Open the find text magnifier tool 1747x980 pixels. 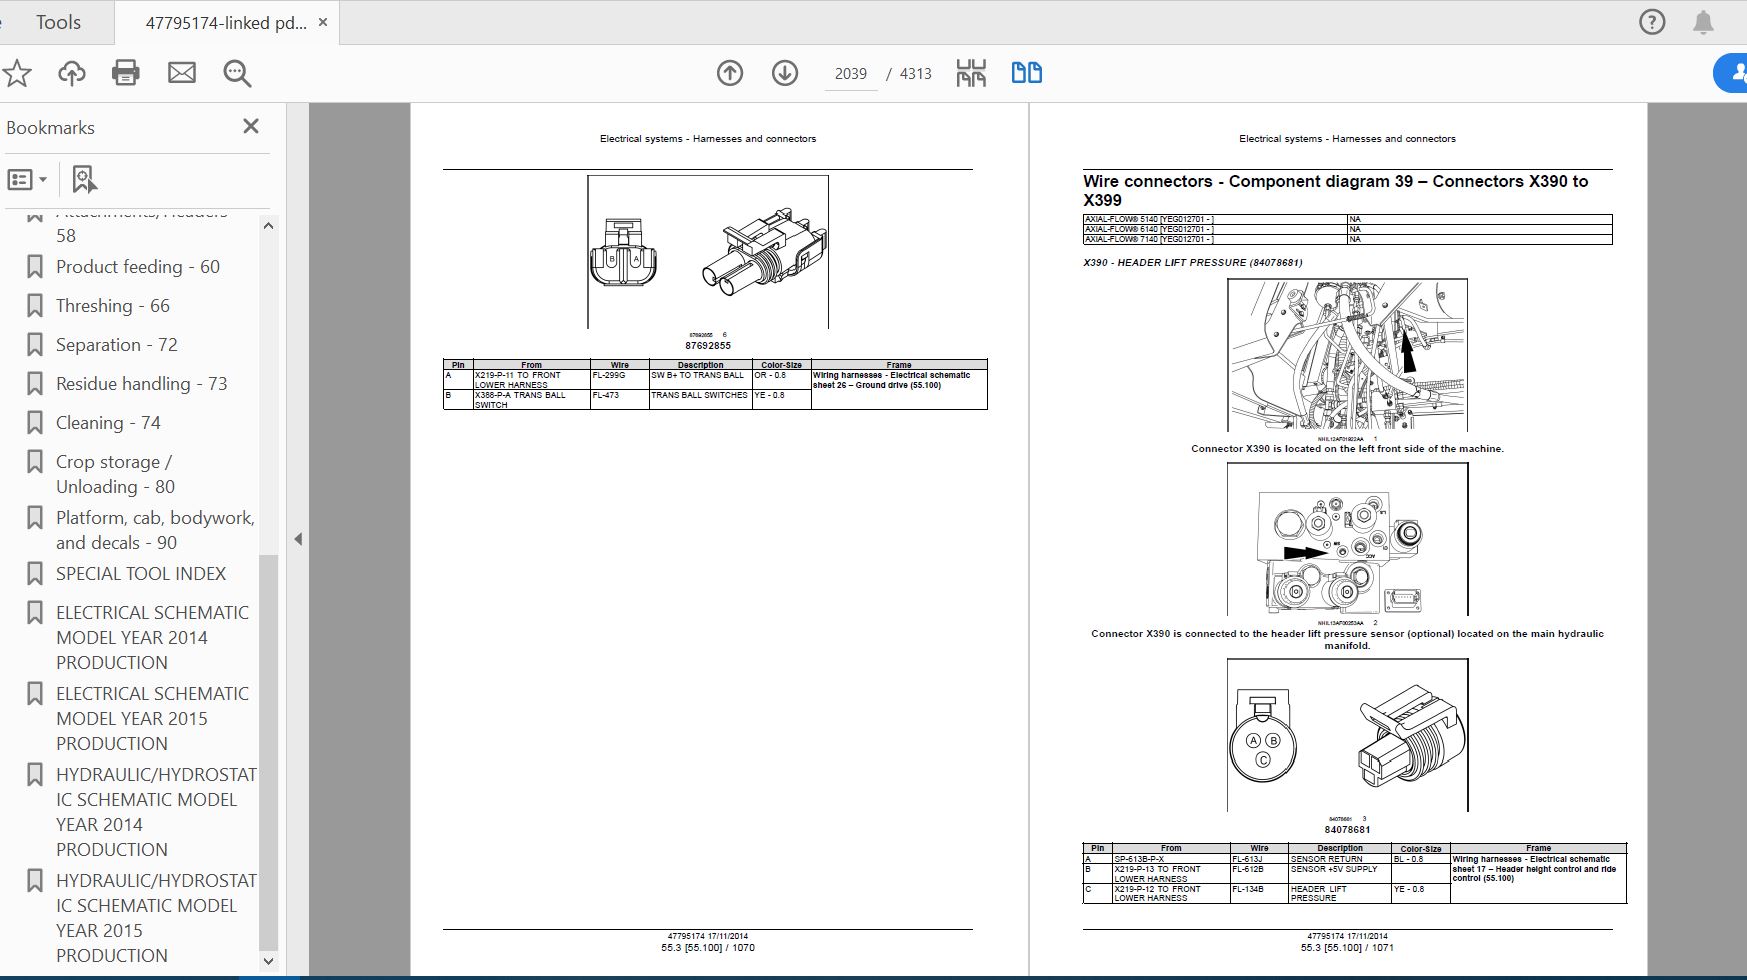pos(237,73)
